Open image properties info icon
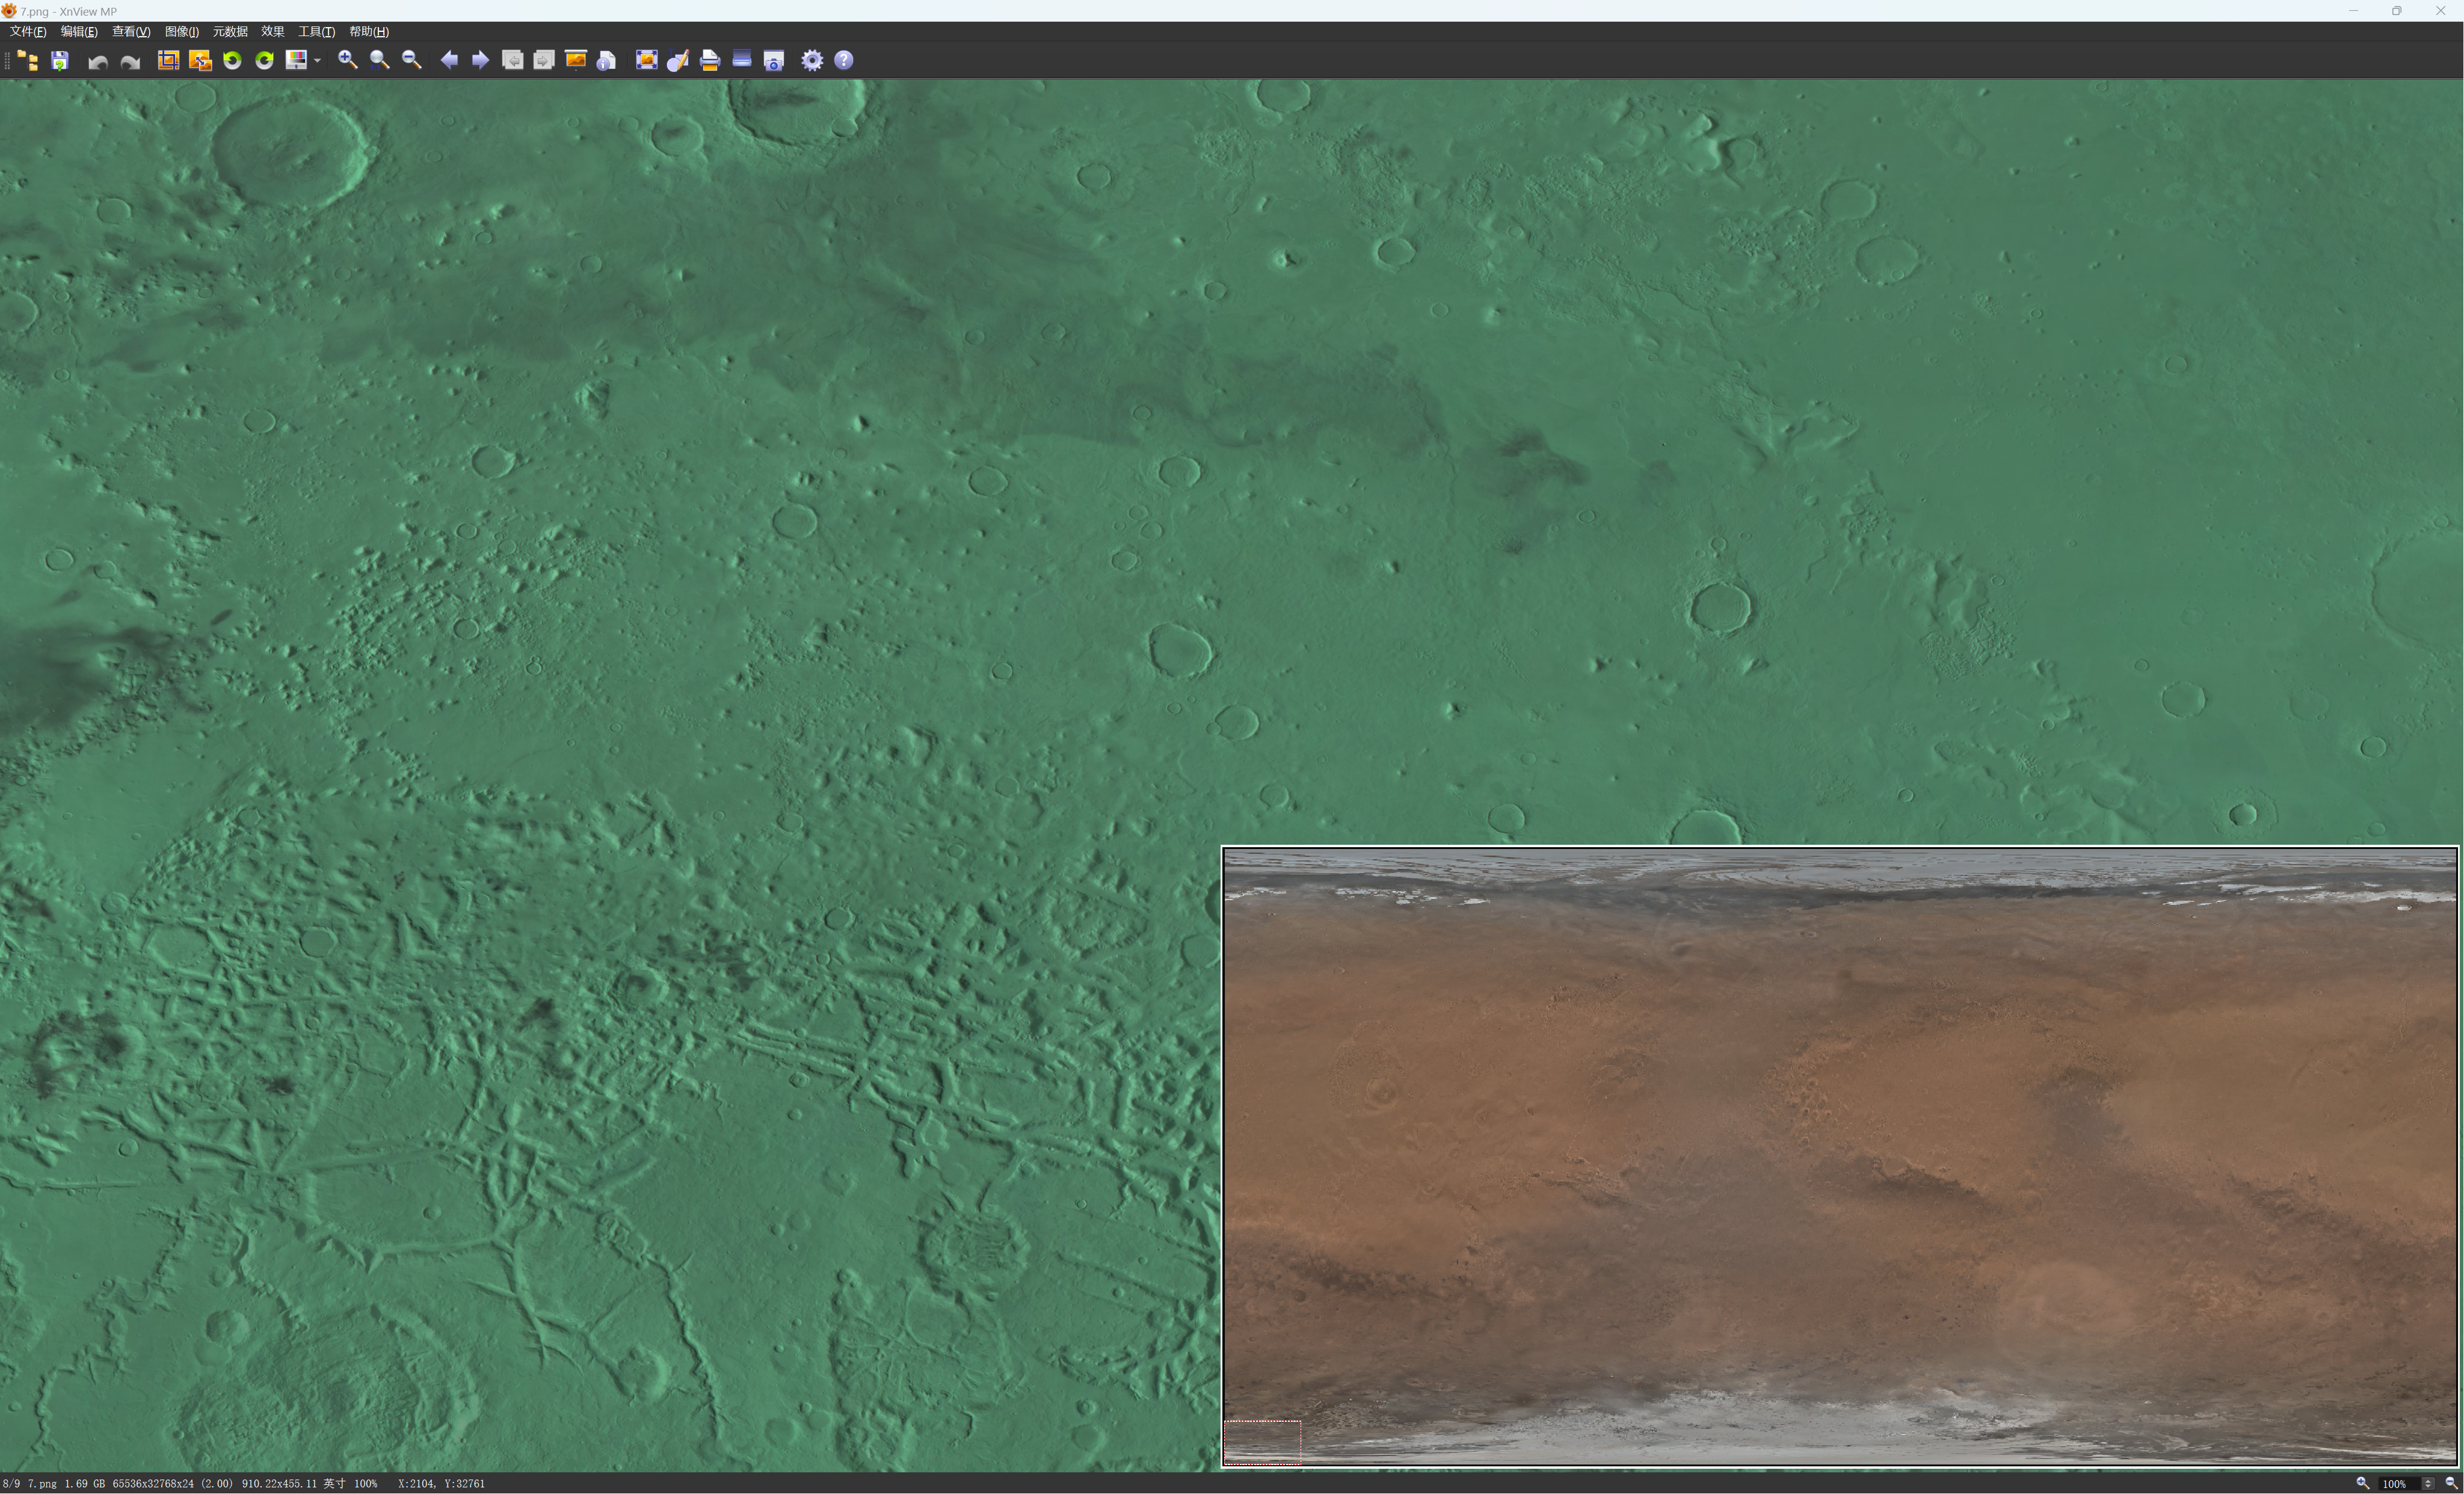 606,61
